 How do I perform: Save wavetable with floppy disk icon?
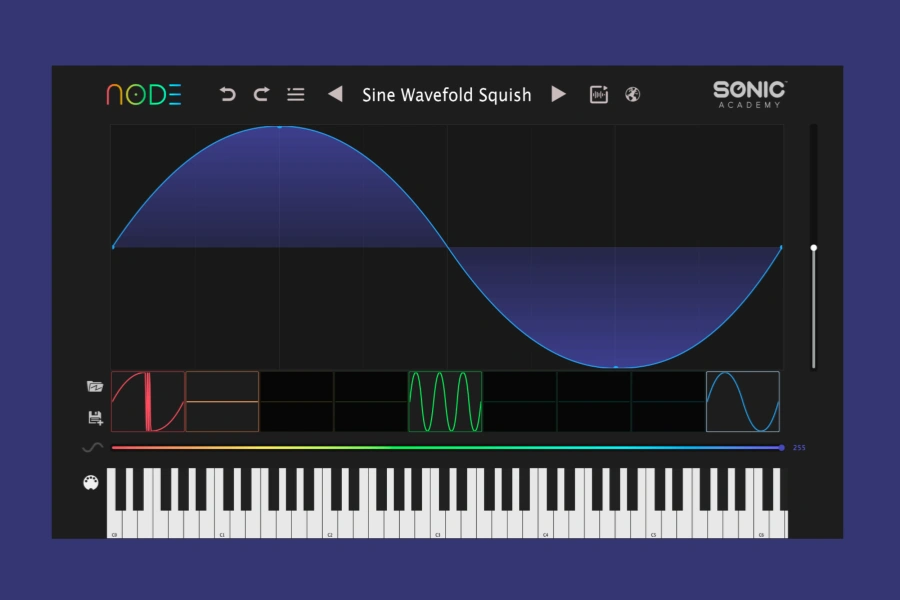(x=95, y=417)
